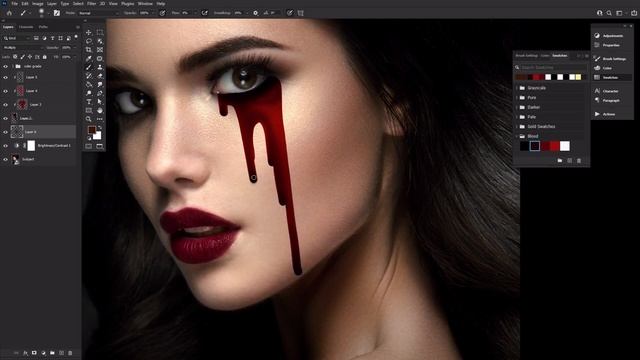
Task: Hide the color grade group
Action: [5, 66]
